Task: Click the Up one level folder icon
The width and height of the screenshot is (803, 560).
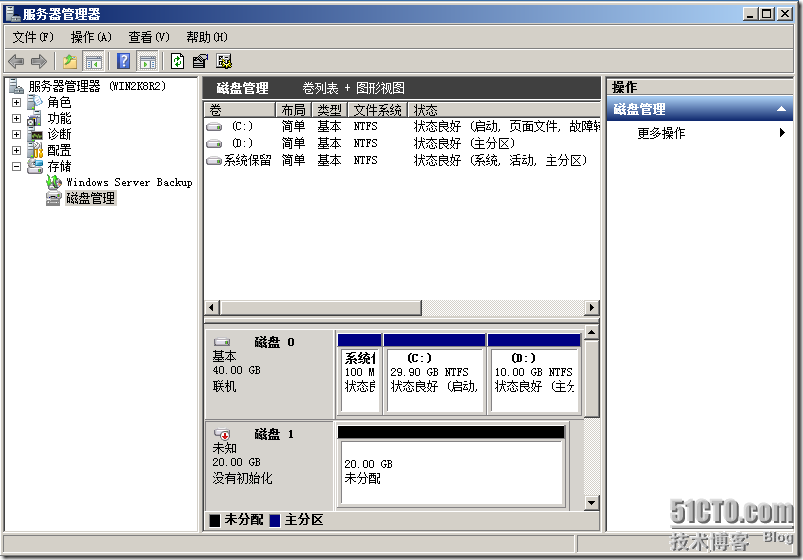Action: click(70, 62)
